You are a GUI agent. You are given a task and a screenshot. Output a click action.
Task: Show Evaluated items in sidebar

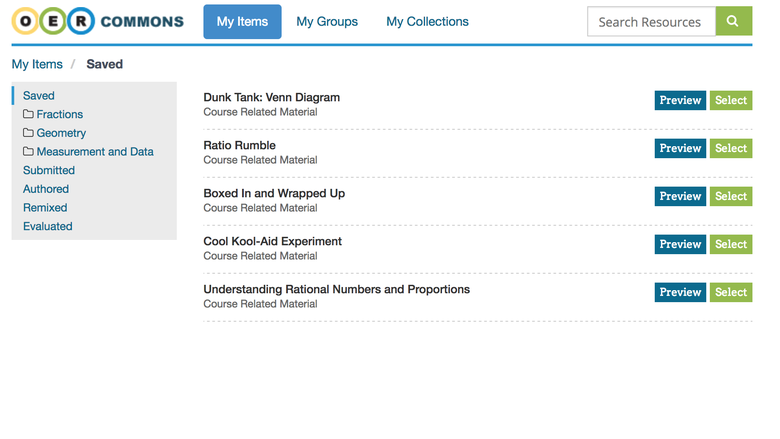(x=48, y=226)
